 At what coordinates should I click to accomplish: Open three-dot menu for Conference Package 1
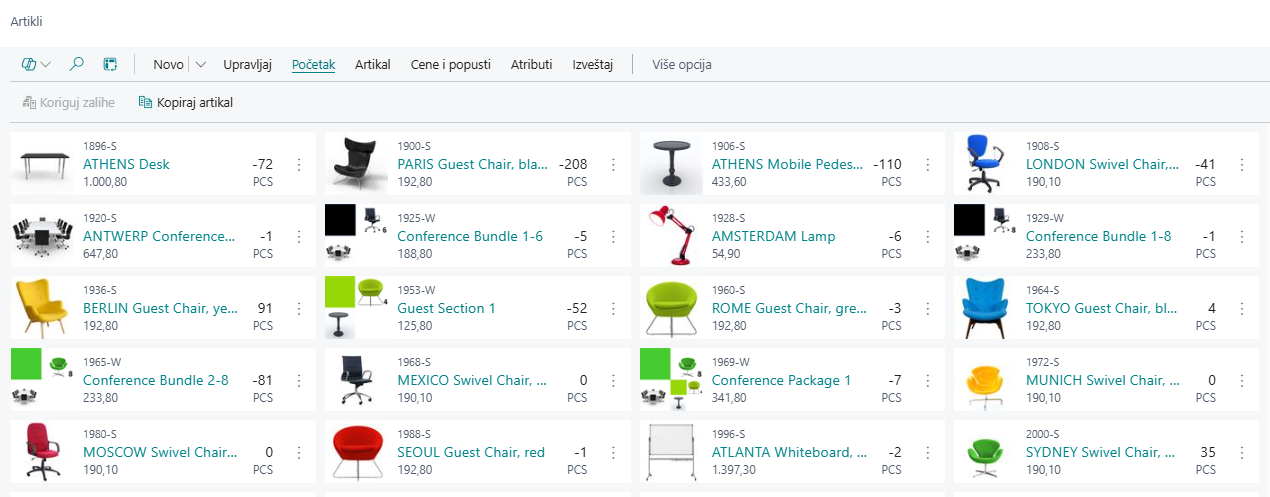click(x=928, y=380)
